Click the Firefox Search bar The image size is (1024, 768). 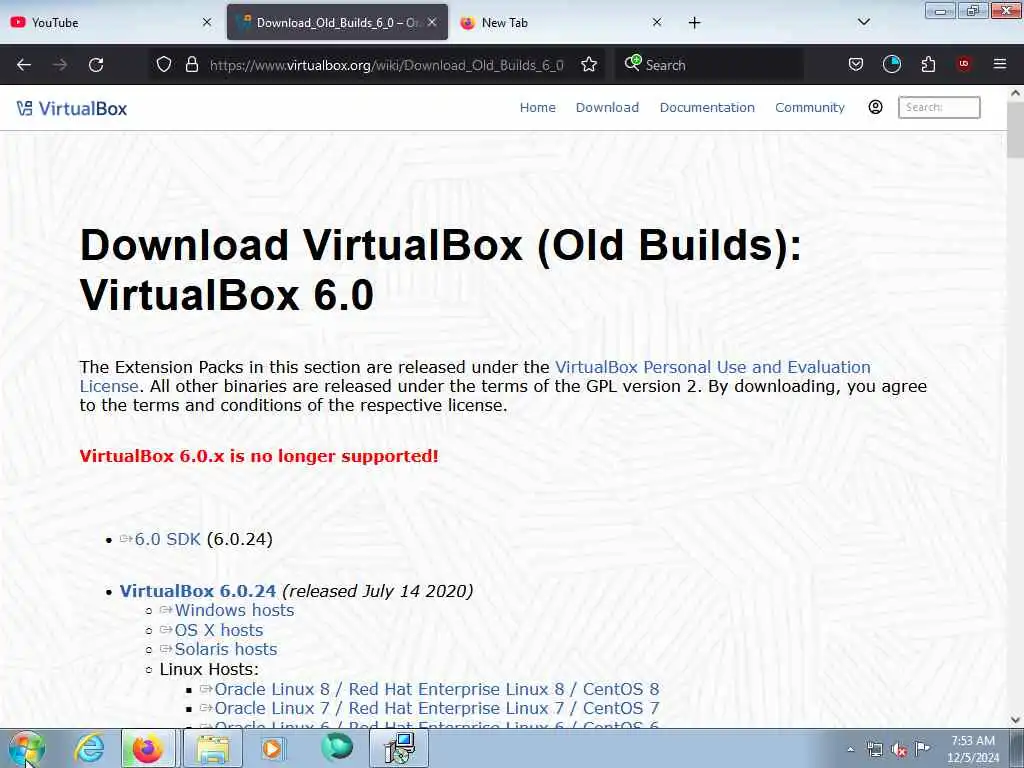[709, 65]
